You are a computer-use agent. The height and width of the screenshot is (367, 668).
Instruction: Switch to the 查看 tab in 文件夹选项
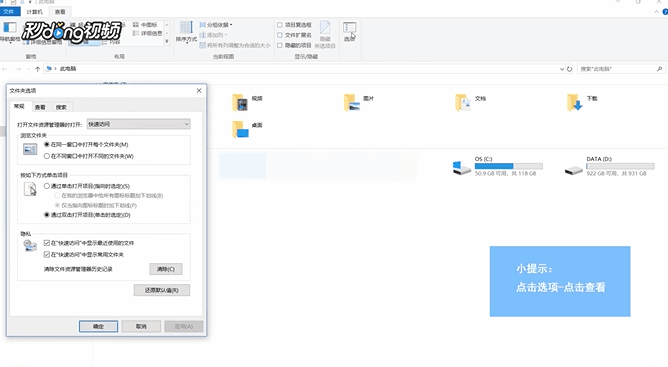pos(40,107)
